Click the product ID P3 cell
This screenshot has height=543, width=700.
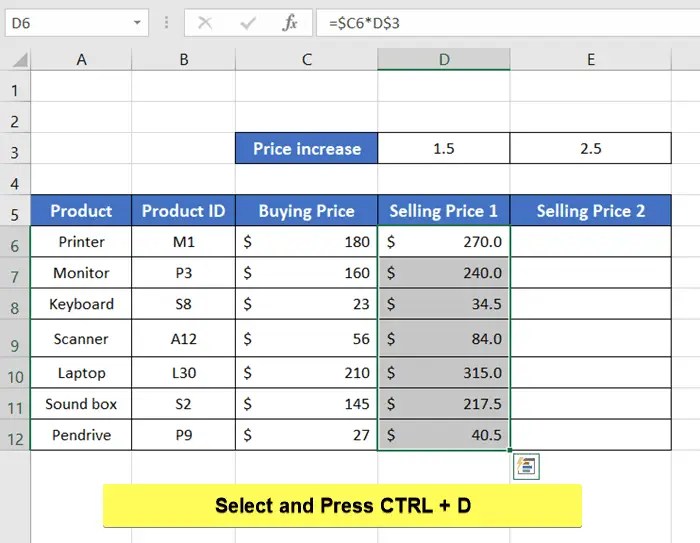click(183, 272)
